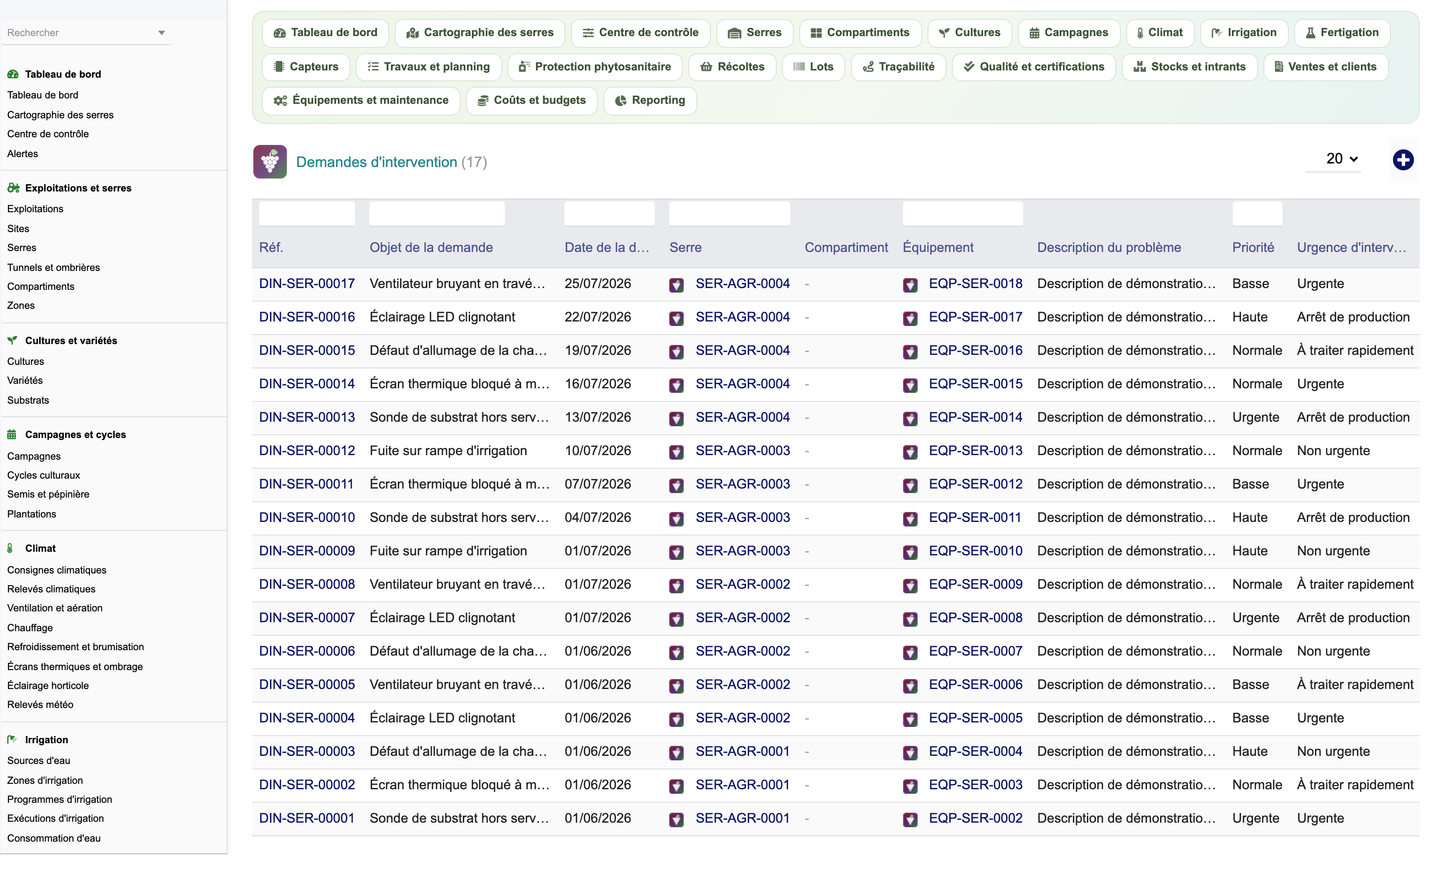1445x894 pixels.
Task: Open Programmes d'irrigation in sidebar
Action: [60, 800]
